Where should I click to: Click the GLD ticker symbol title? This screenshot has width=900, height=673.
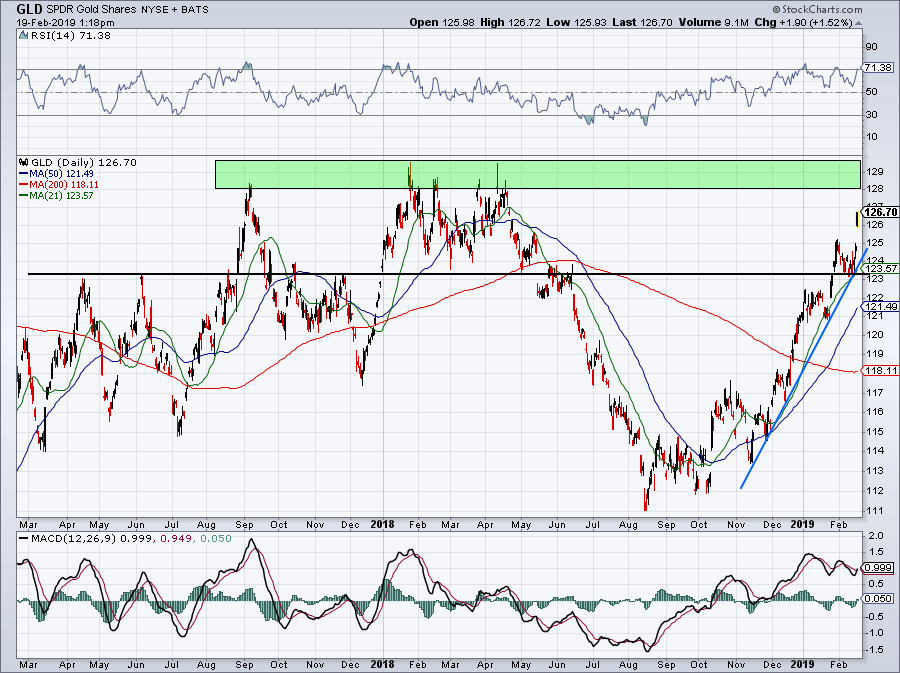[x=29, y=9]
